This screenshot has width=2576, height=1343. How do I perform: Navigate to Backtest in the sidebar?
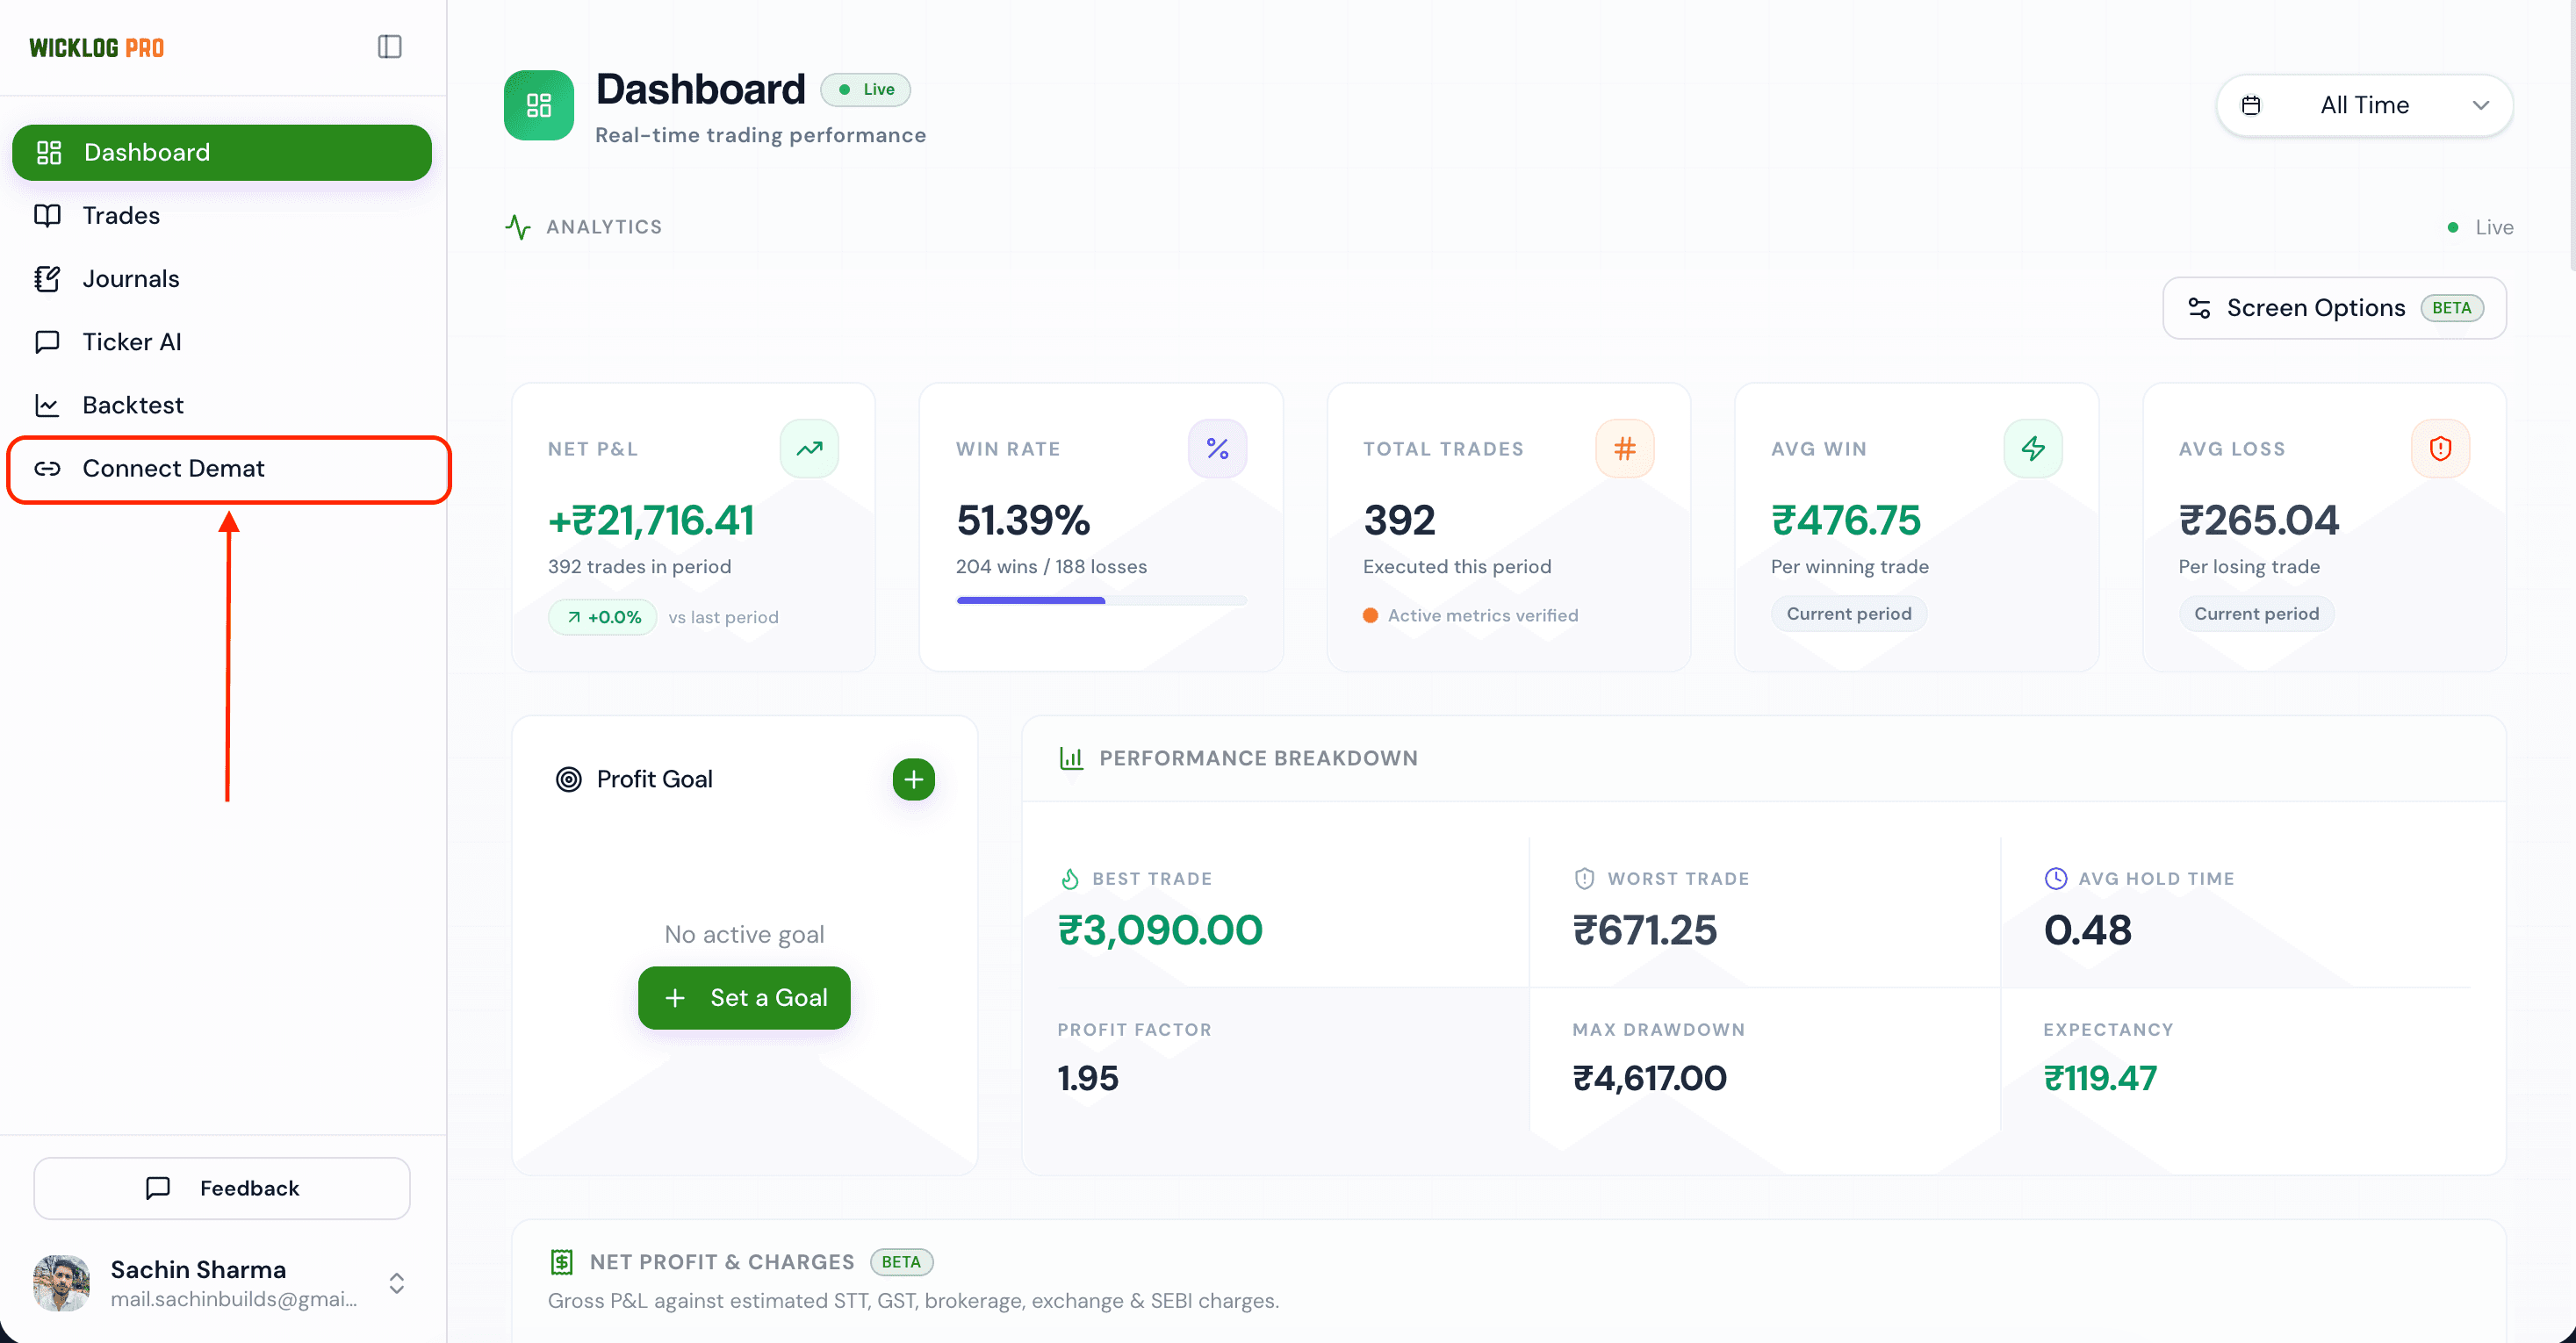(x=222, y=404)
